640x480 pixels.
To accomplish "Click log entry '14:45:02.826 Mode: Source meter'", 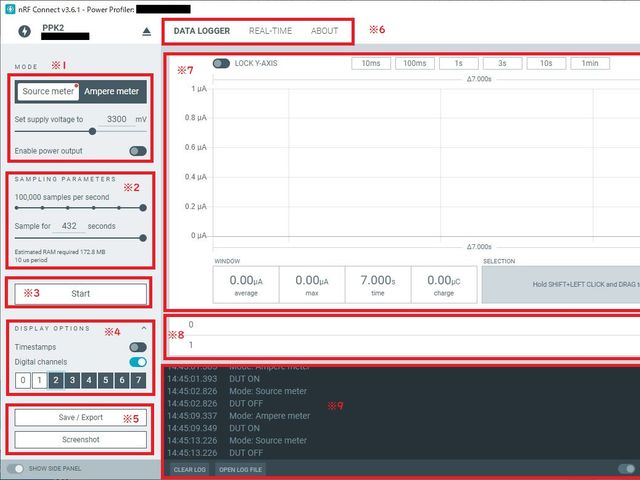I will coord(237,391).
